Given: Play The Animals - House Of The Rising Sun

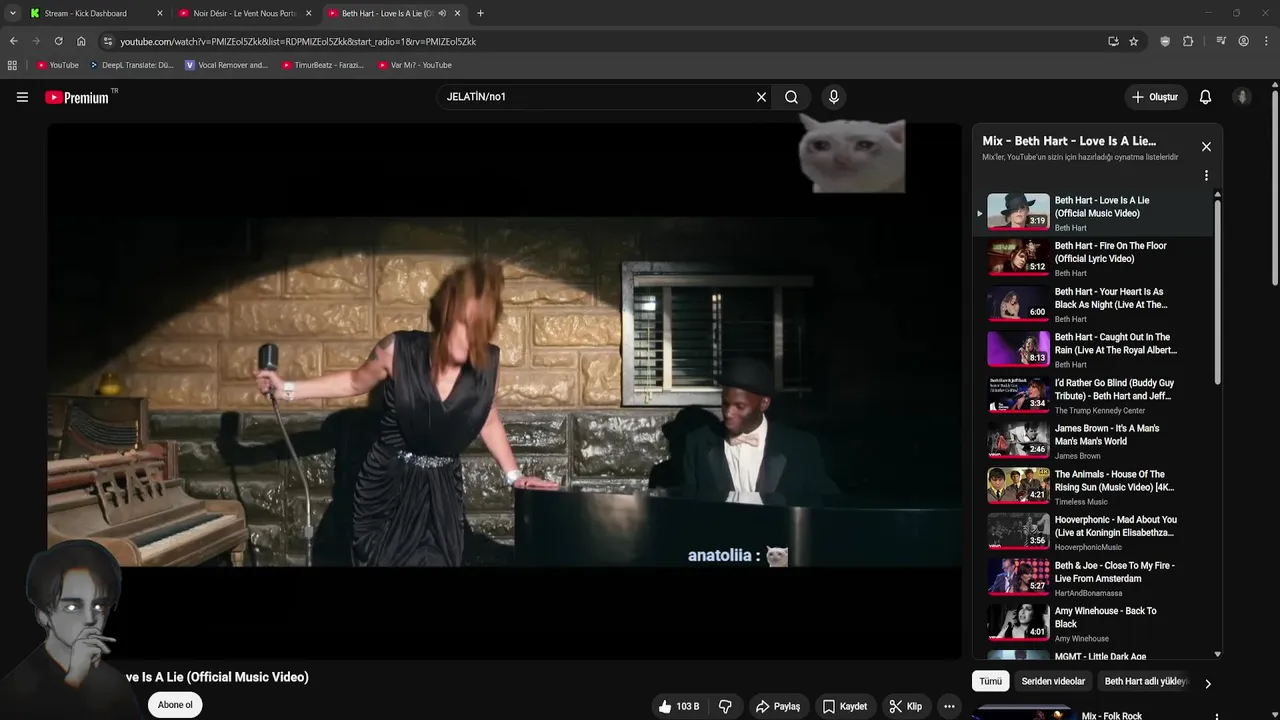Looking at the screenshot, I should 1094,486.
